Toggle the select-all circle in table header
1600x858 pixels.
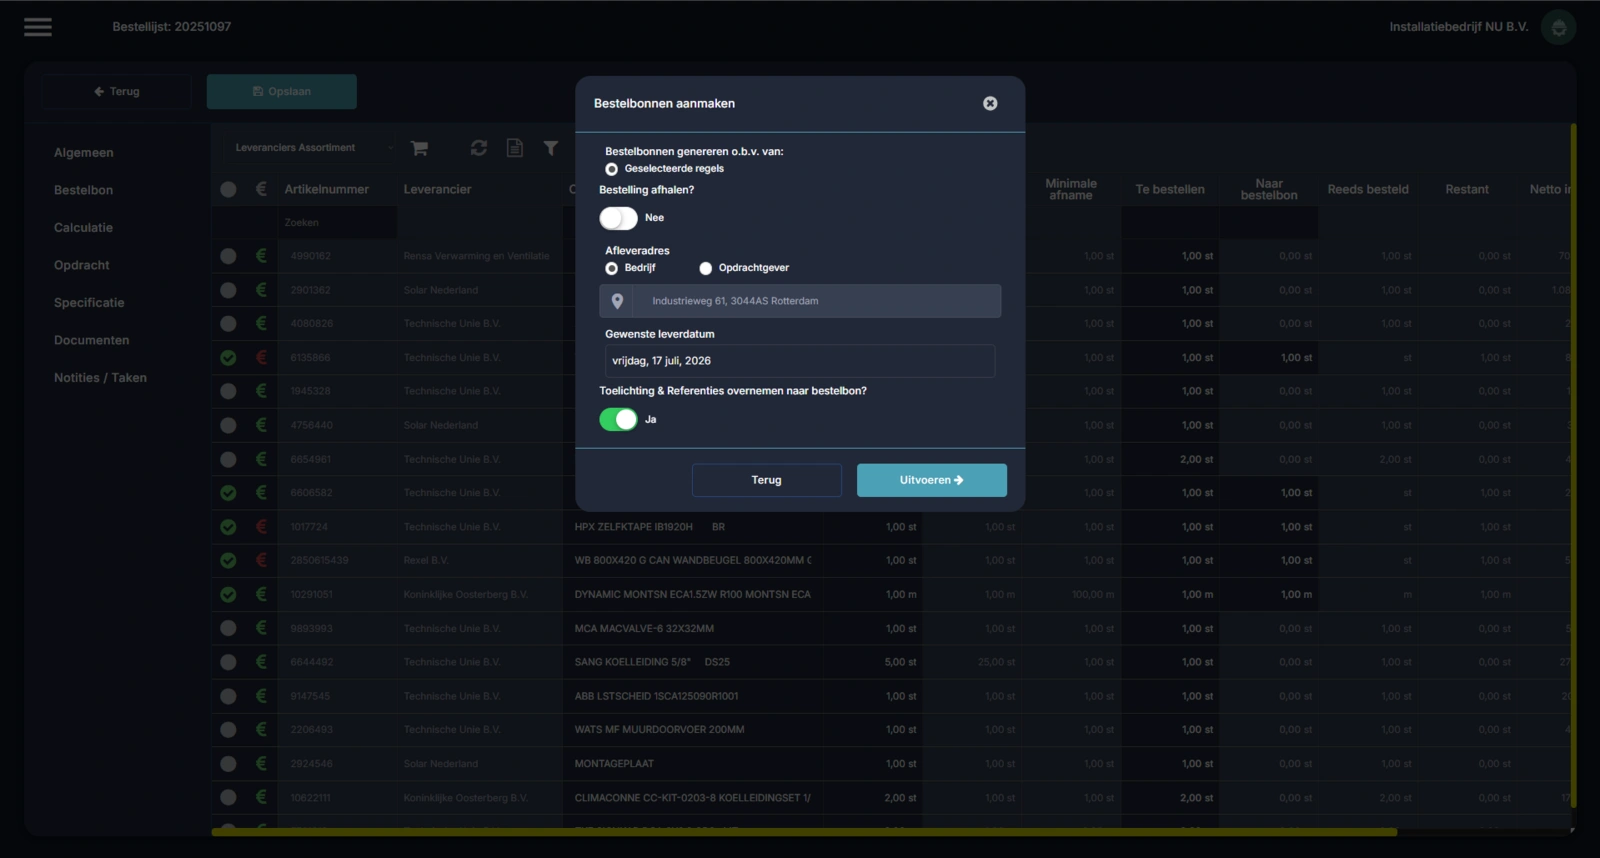(x=228, y=189)
